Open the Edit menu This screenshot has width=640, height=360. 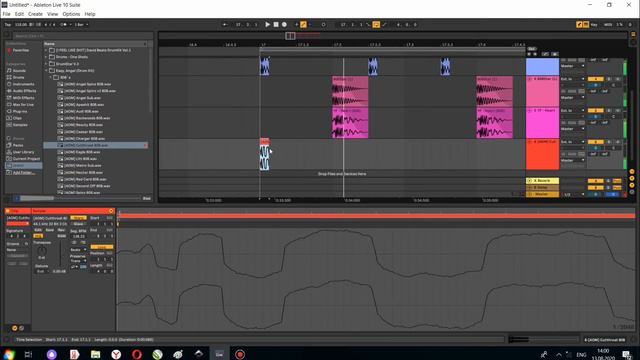click(x=19, y=14)
